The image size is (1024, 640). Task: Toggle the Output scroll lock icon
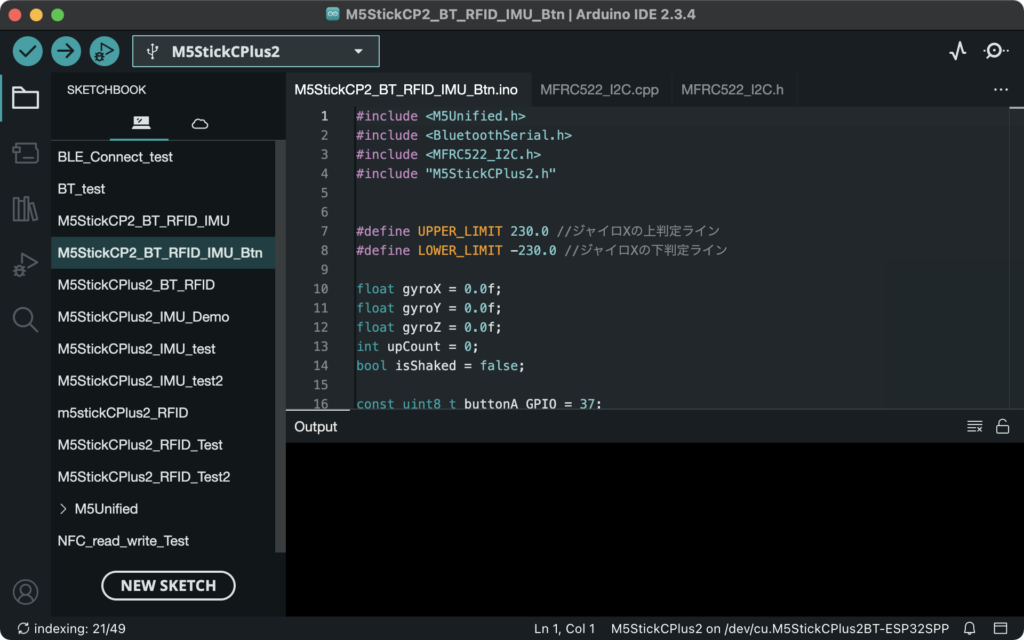(x=1002, y=427)
